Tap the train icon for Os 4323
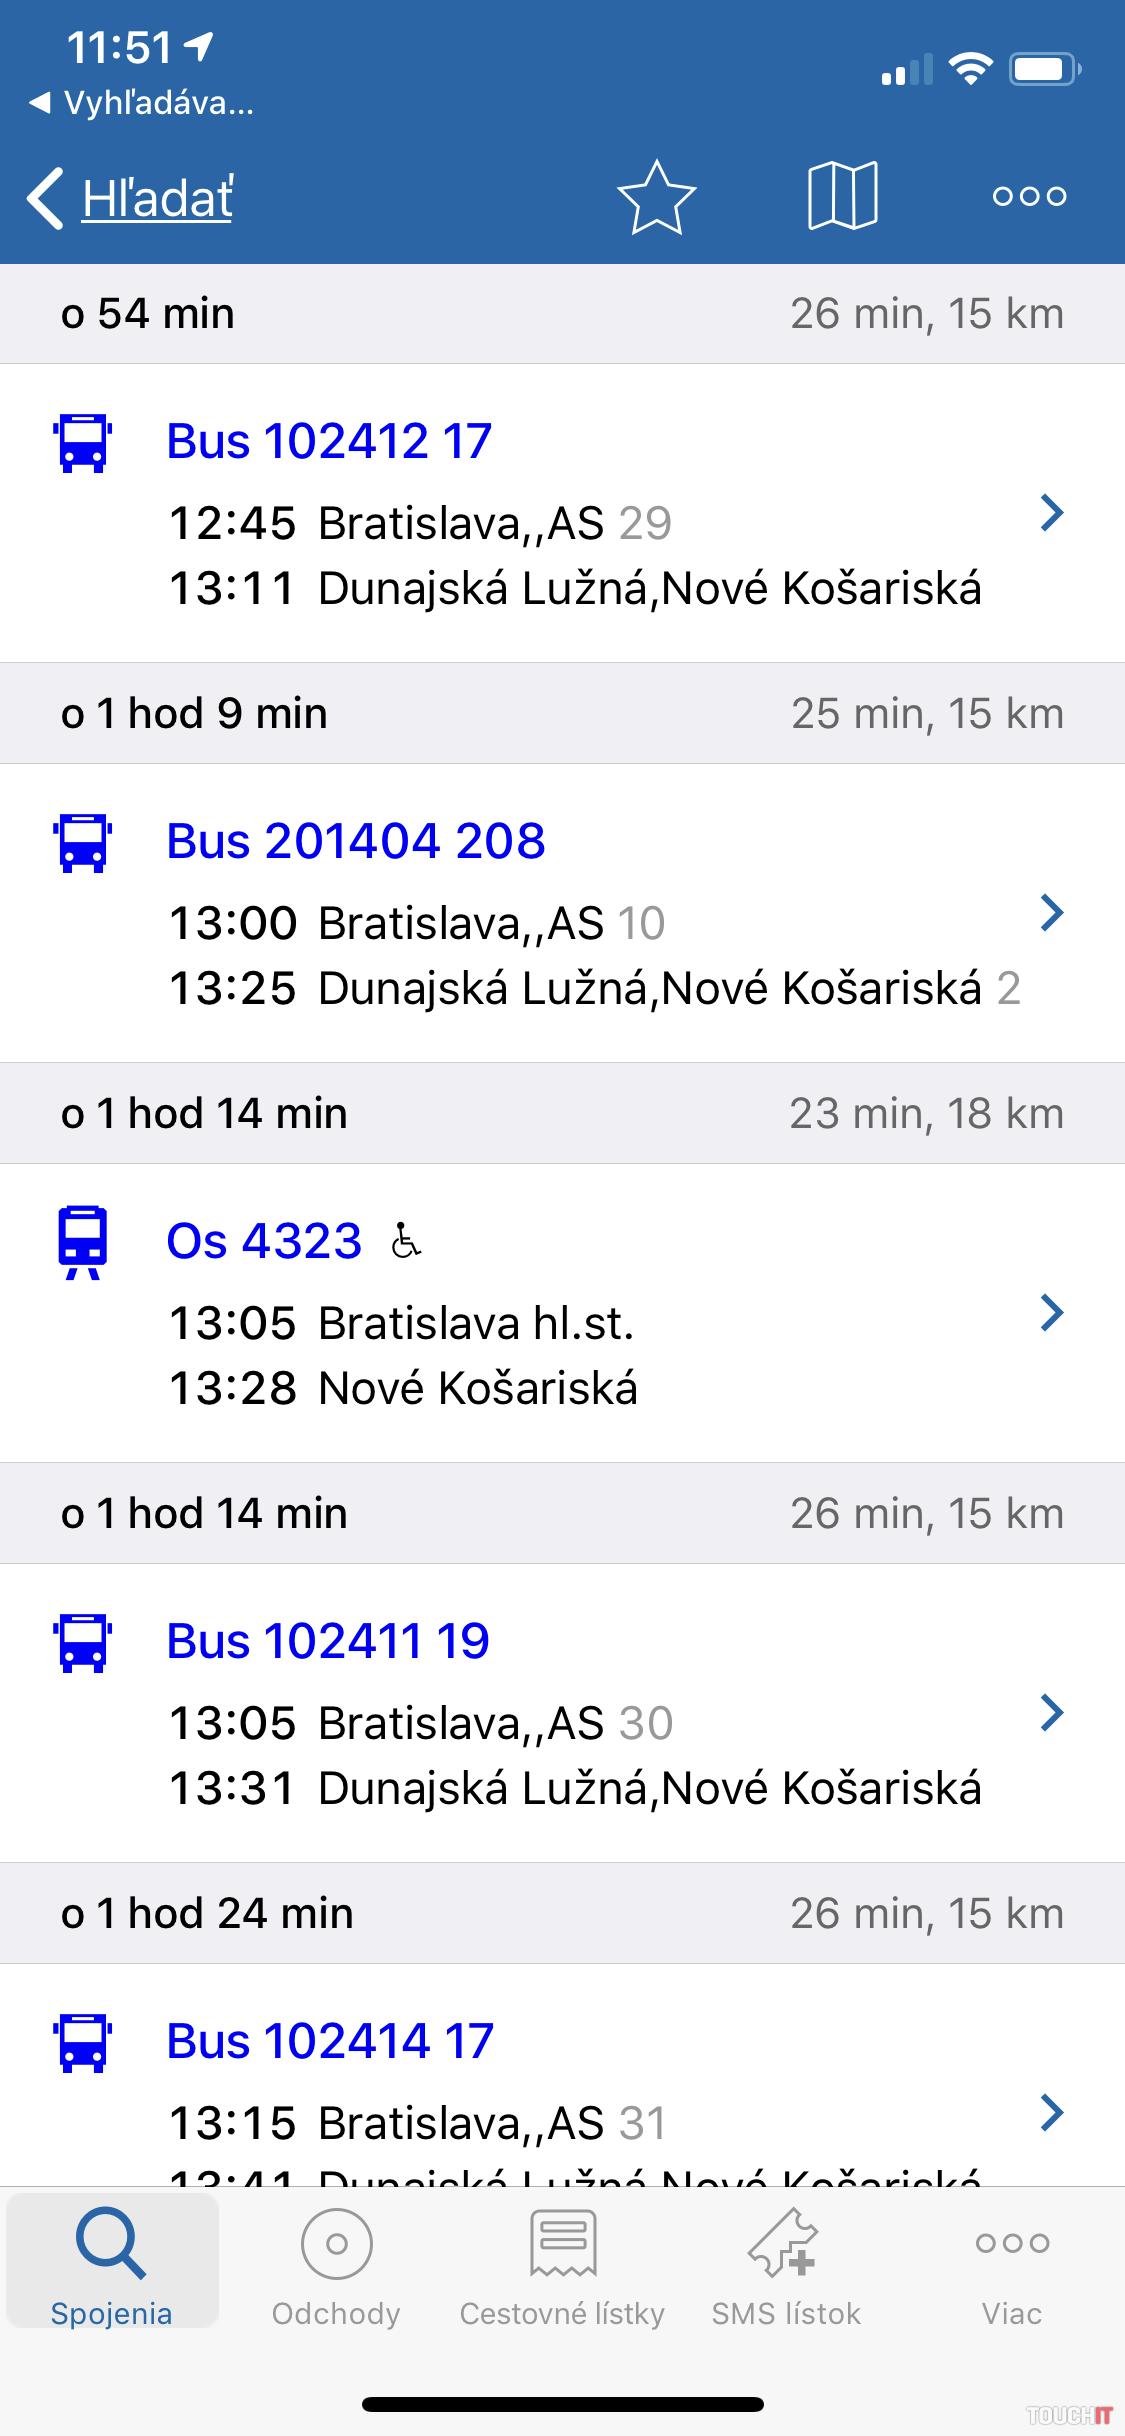This screenshot has width=1125, height=2436. tap(83, 1242)
